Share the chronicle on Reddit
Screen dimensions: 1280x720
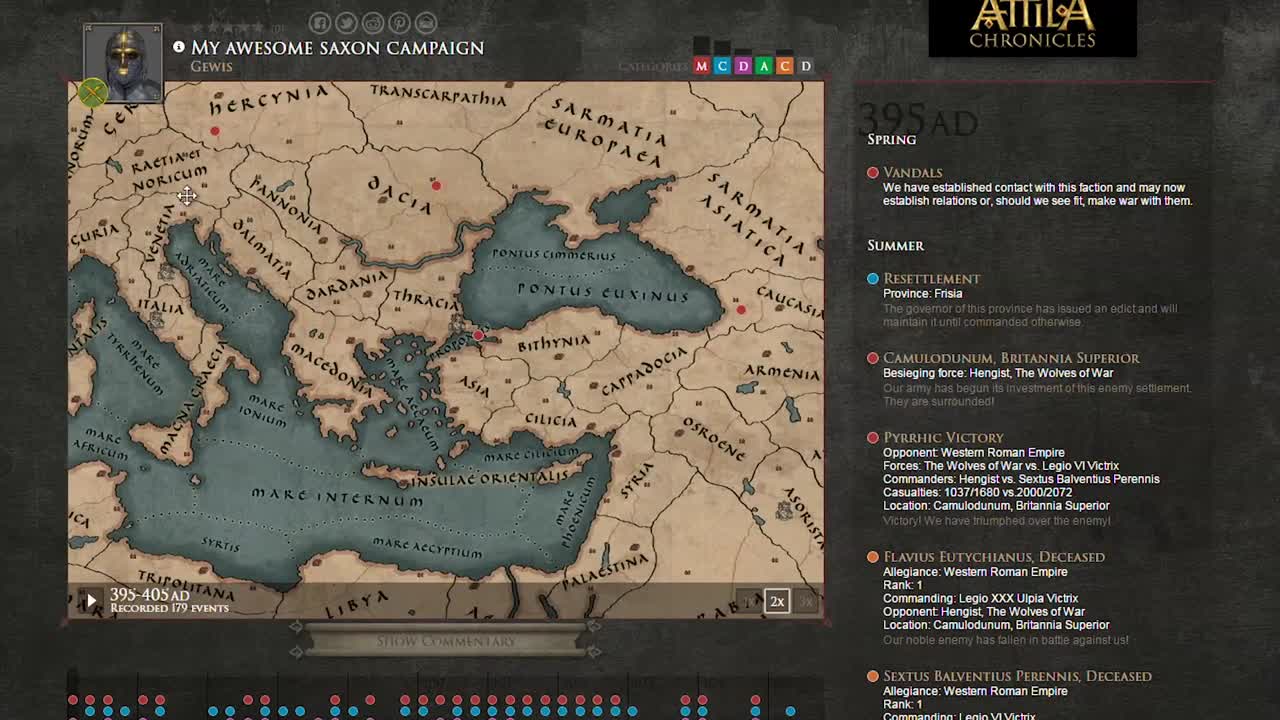pos(373,23)
